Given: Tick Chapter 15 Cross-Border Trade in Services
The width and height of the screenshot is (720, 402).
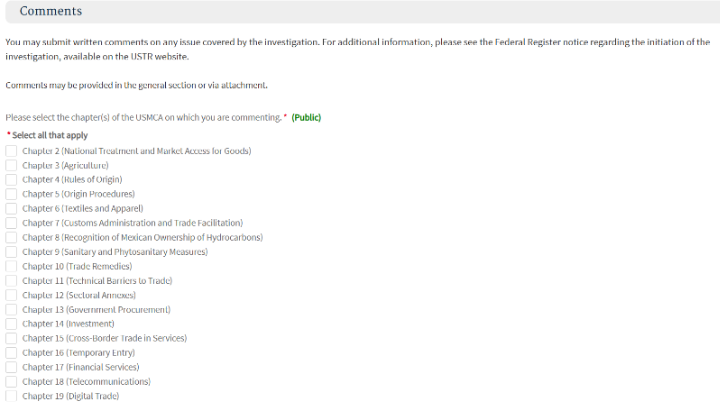Looking at the screenshot, I should coord(11,339).
